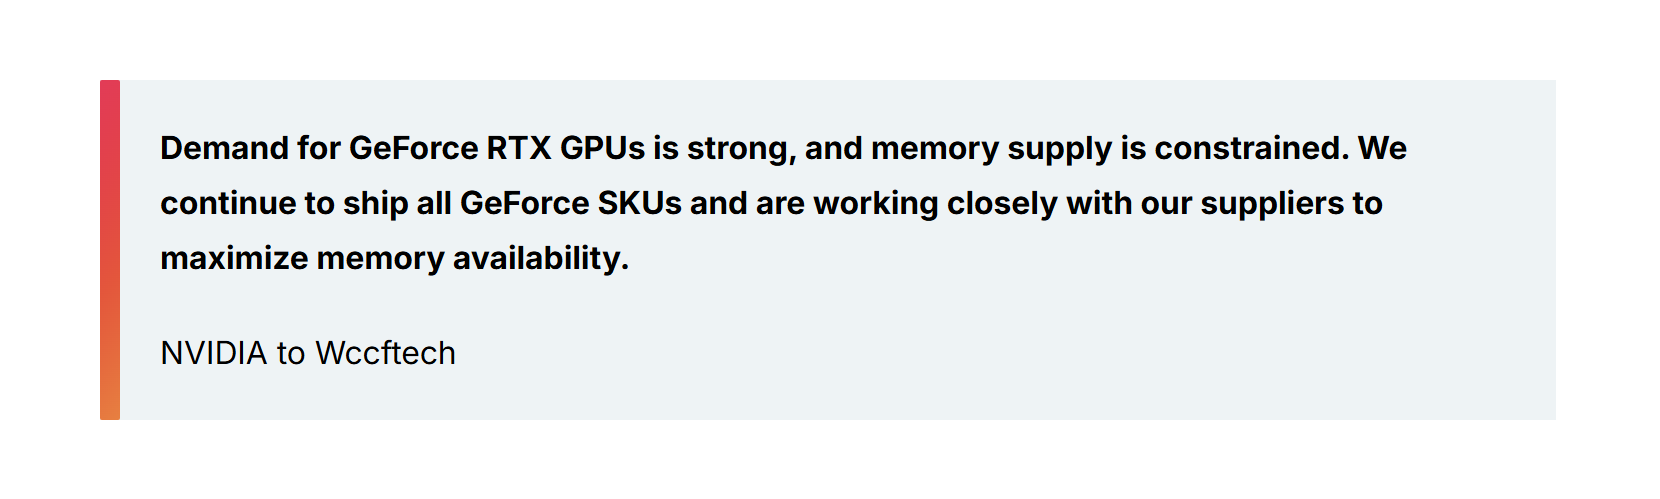Viewport: 1660px width, 499px height.
Task: Click the word "memory" in the third line
Action: [x=380, y=258]
